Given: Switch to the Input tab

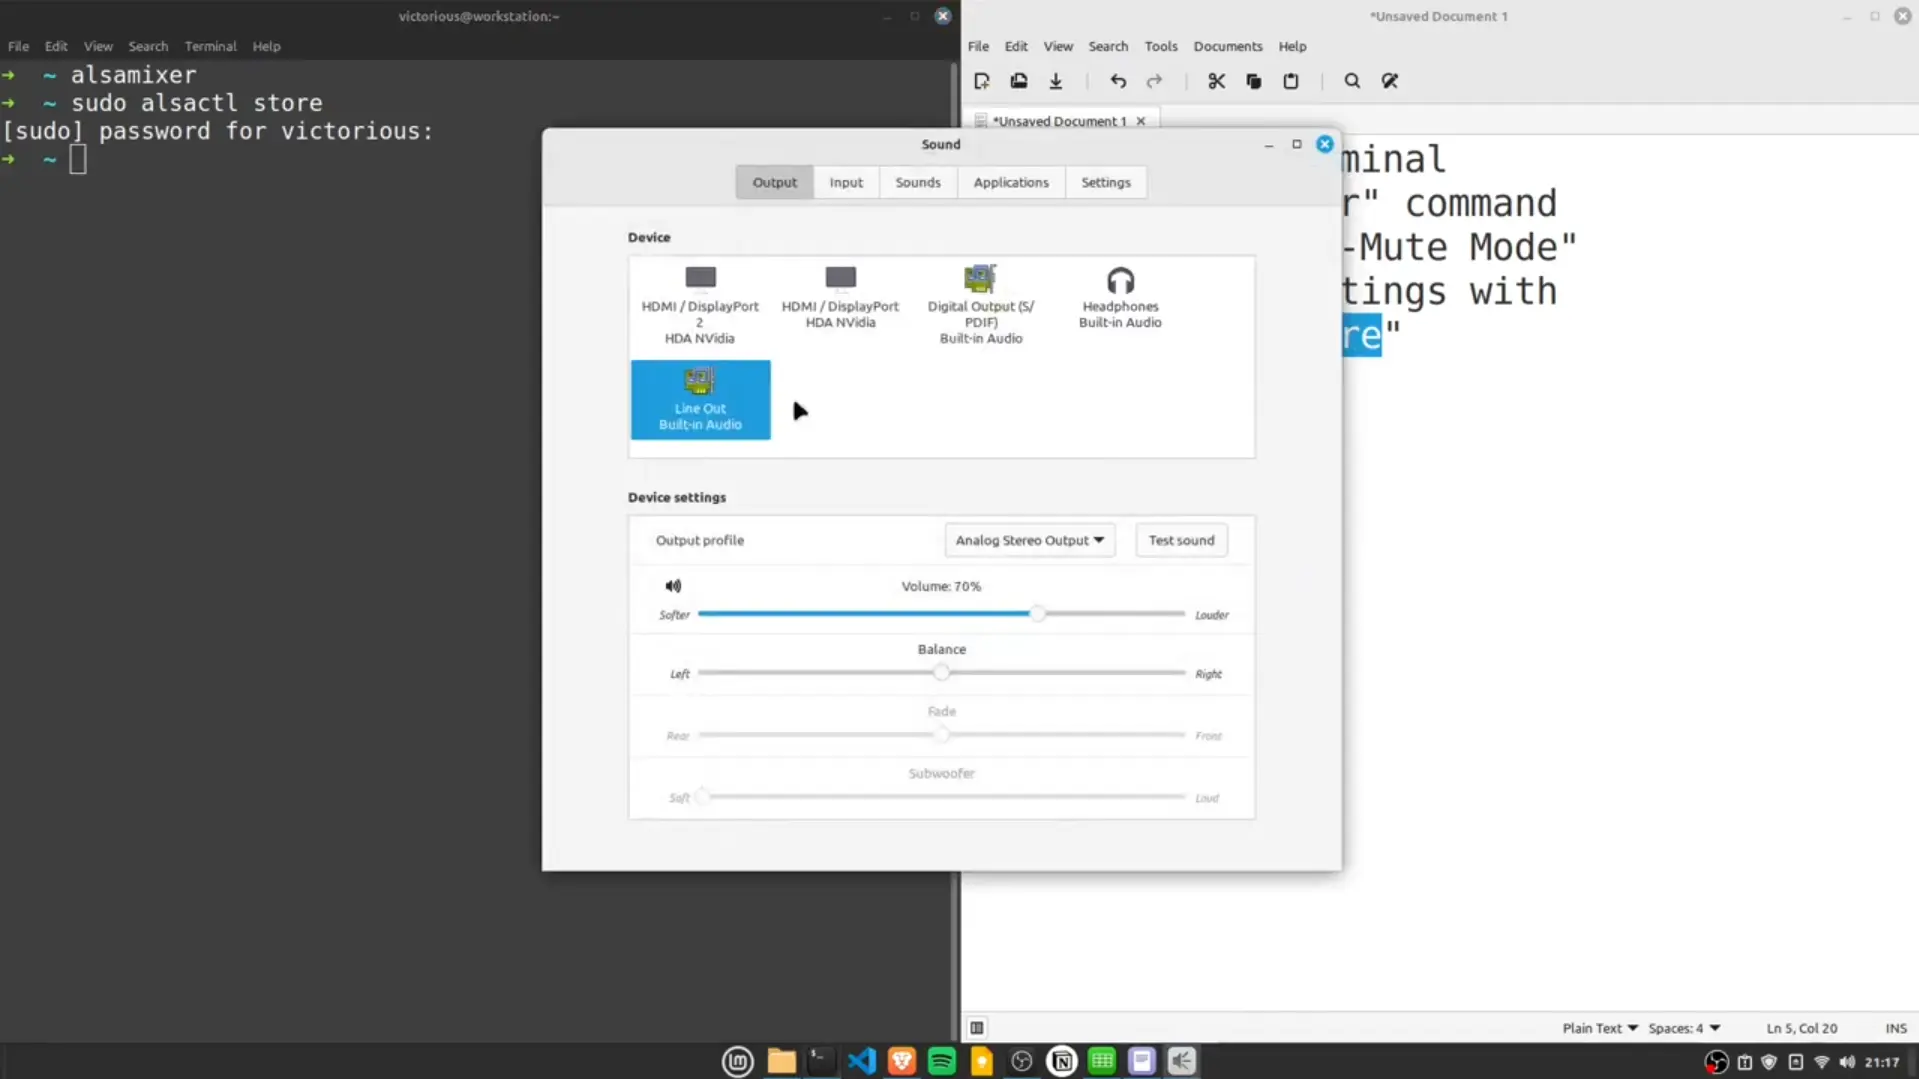Looking at the screenshot, I should (x=846, y=182).
